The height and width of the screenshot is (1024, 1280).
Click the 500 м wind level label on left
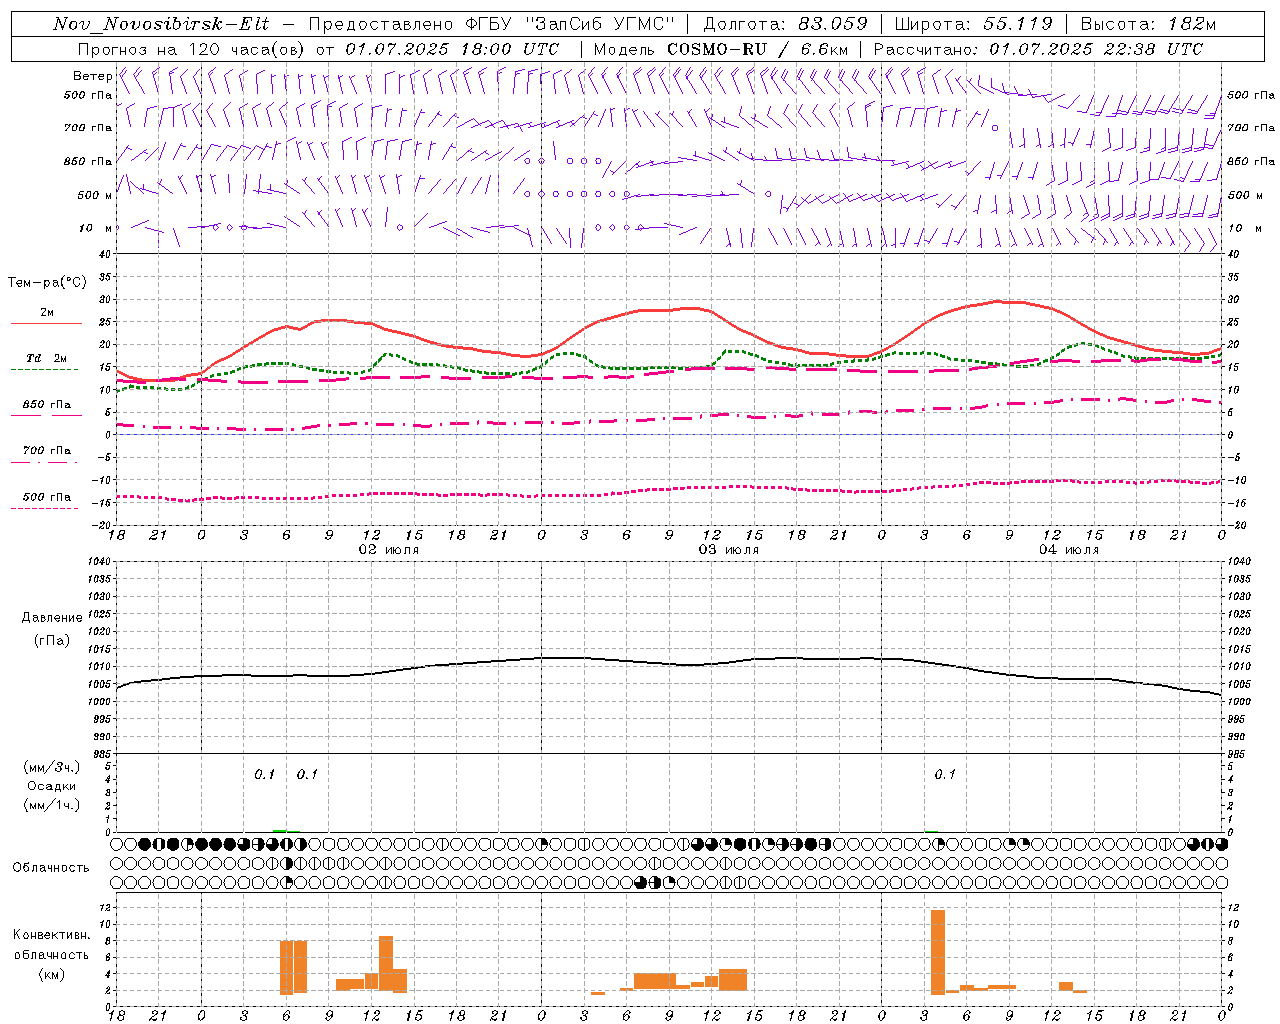[x=95, y=195]
